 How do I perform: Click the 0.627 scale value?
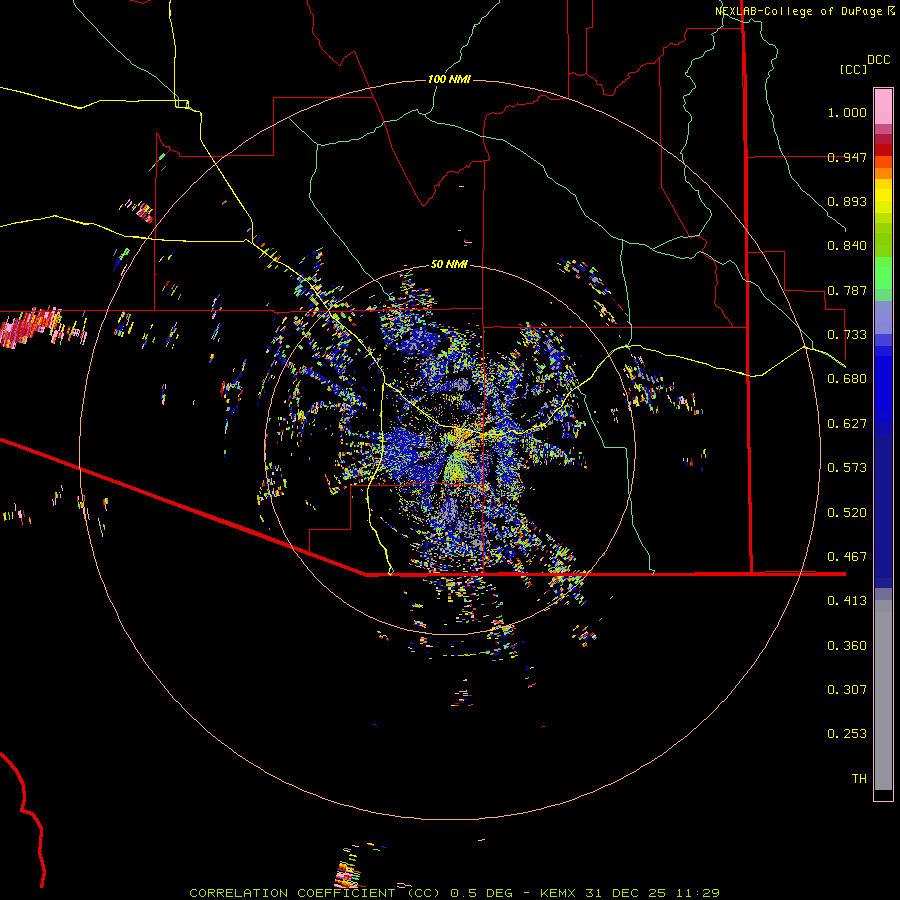(847, 424)
